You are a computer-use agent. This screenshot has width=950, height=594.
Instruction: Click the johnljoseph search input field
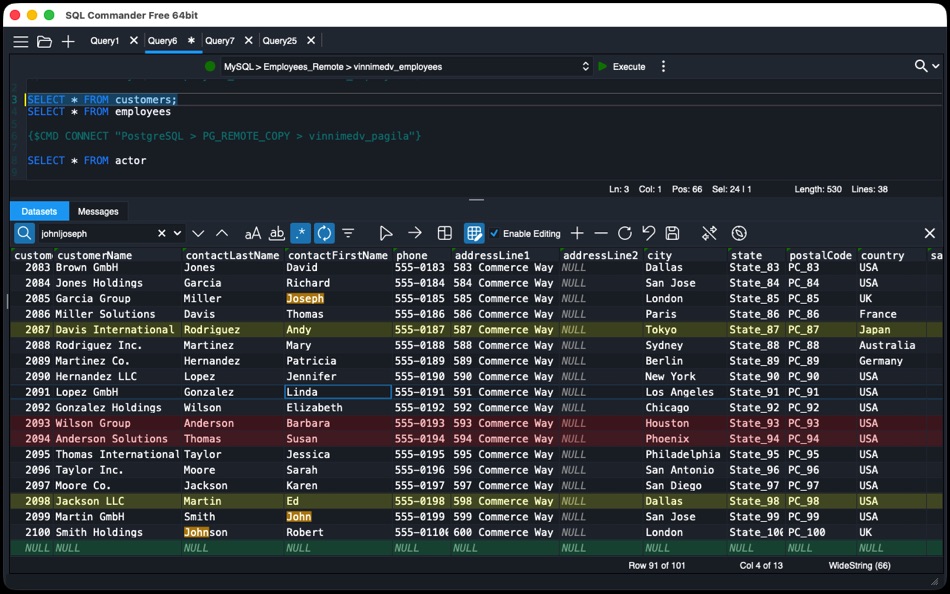[x=97, y=233]
